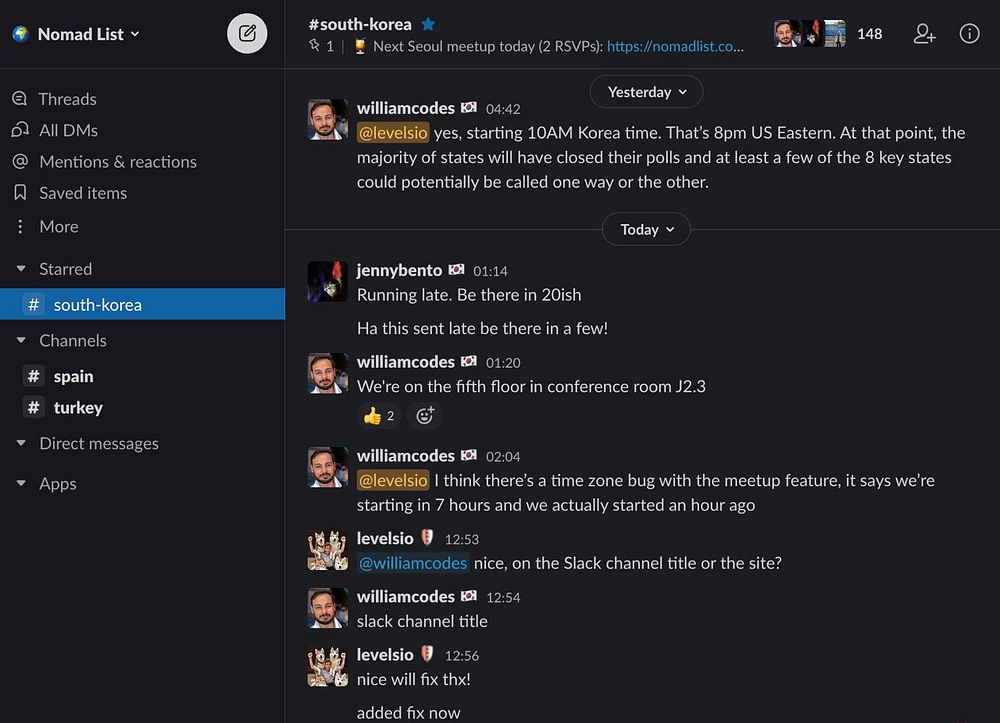Open All DMs view
The height and width of the screenshot is (723, 1000).
coord(68,130)
